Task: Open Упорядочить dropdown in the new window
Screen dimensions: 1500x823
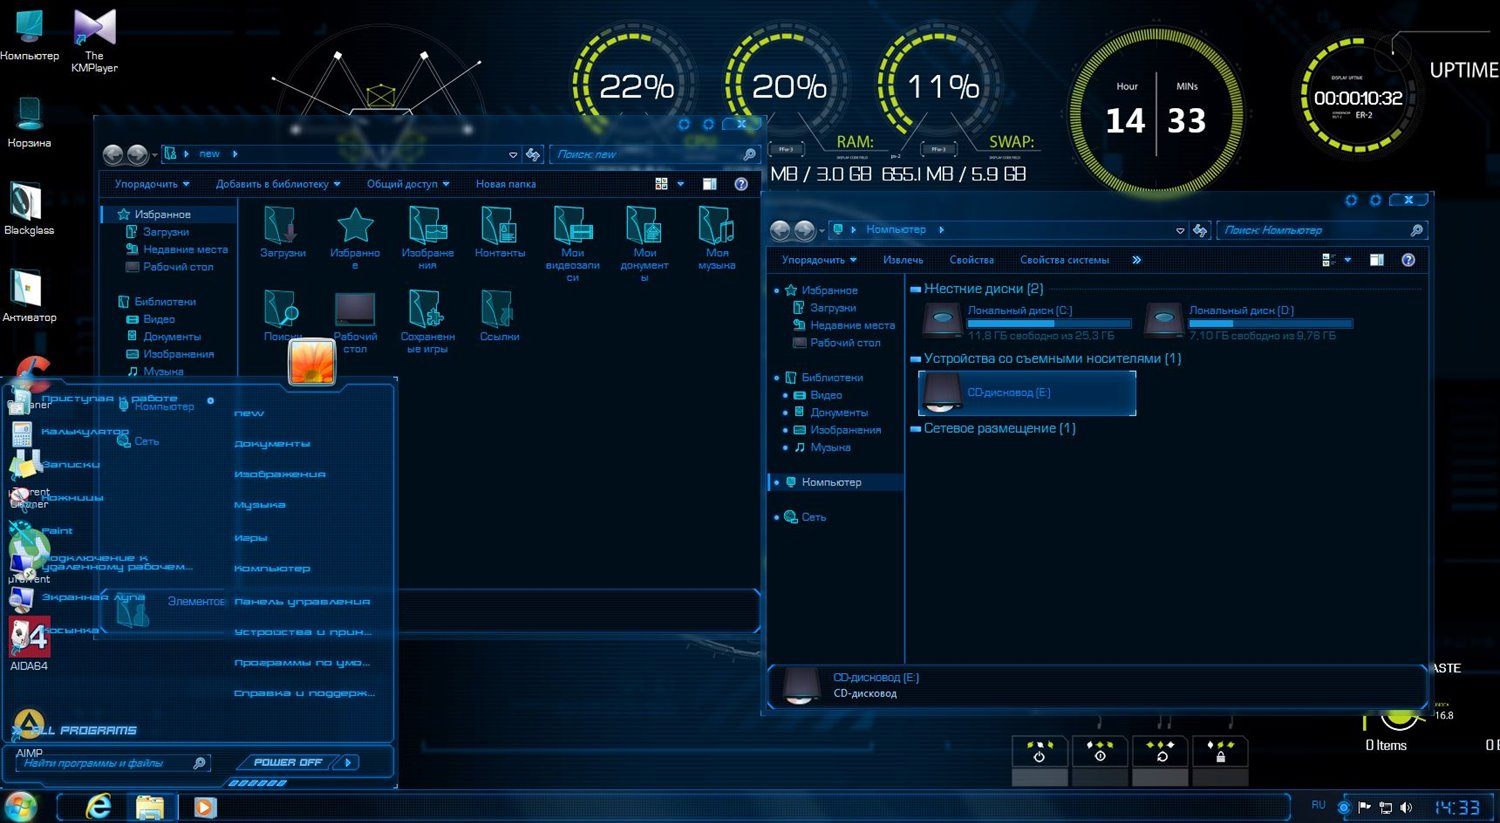Action: [x=151, y=184]
